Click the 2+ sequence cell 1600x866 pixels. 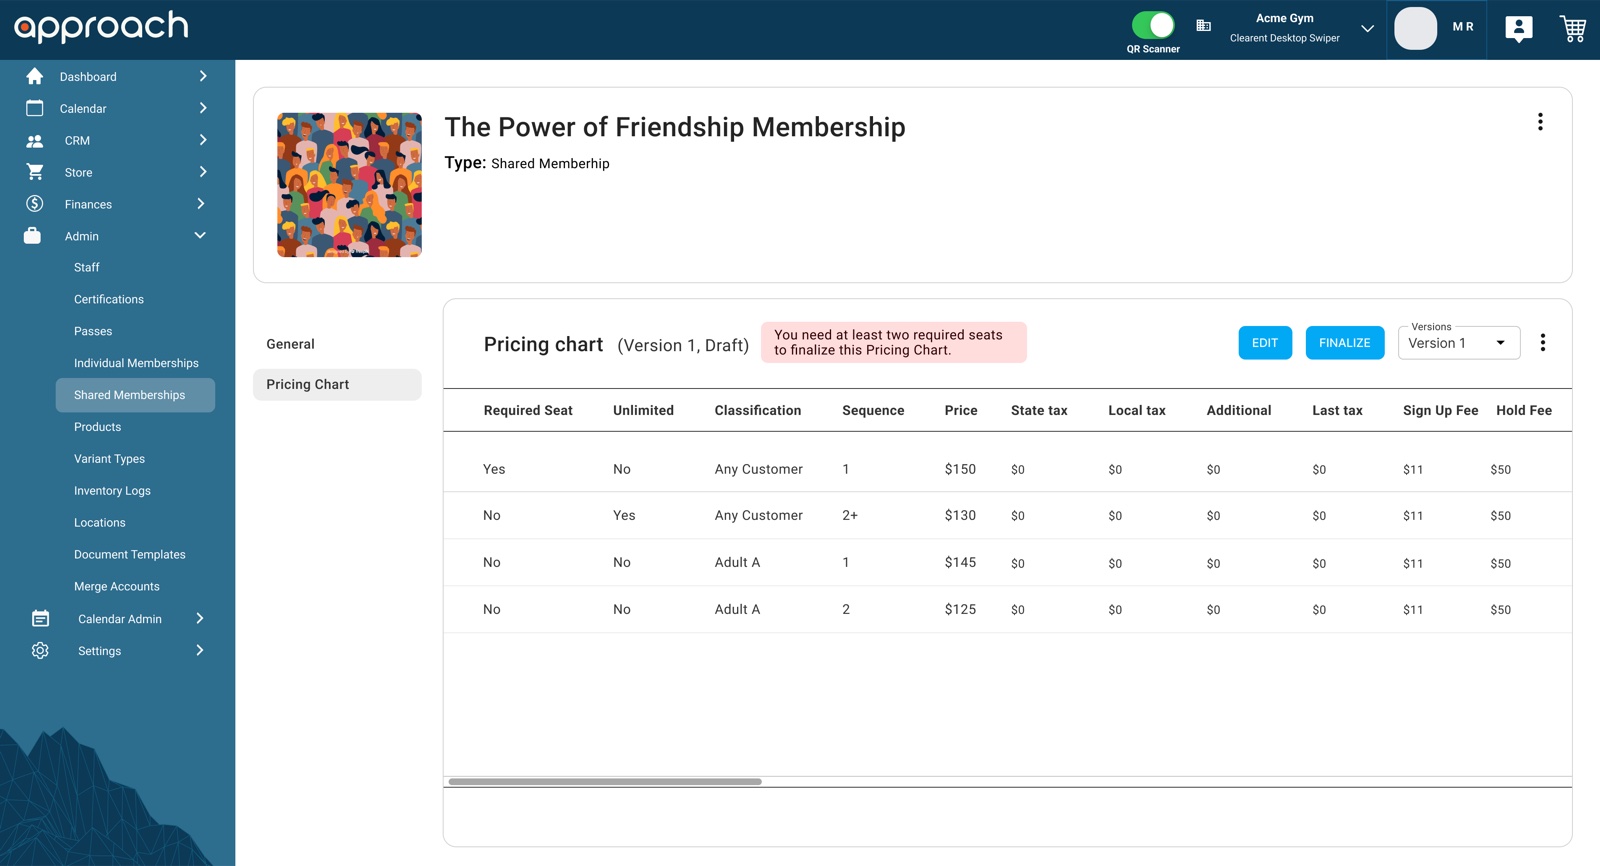tap(850, 516)
